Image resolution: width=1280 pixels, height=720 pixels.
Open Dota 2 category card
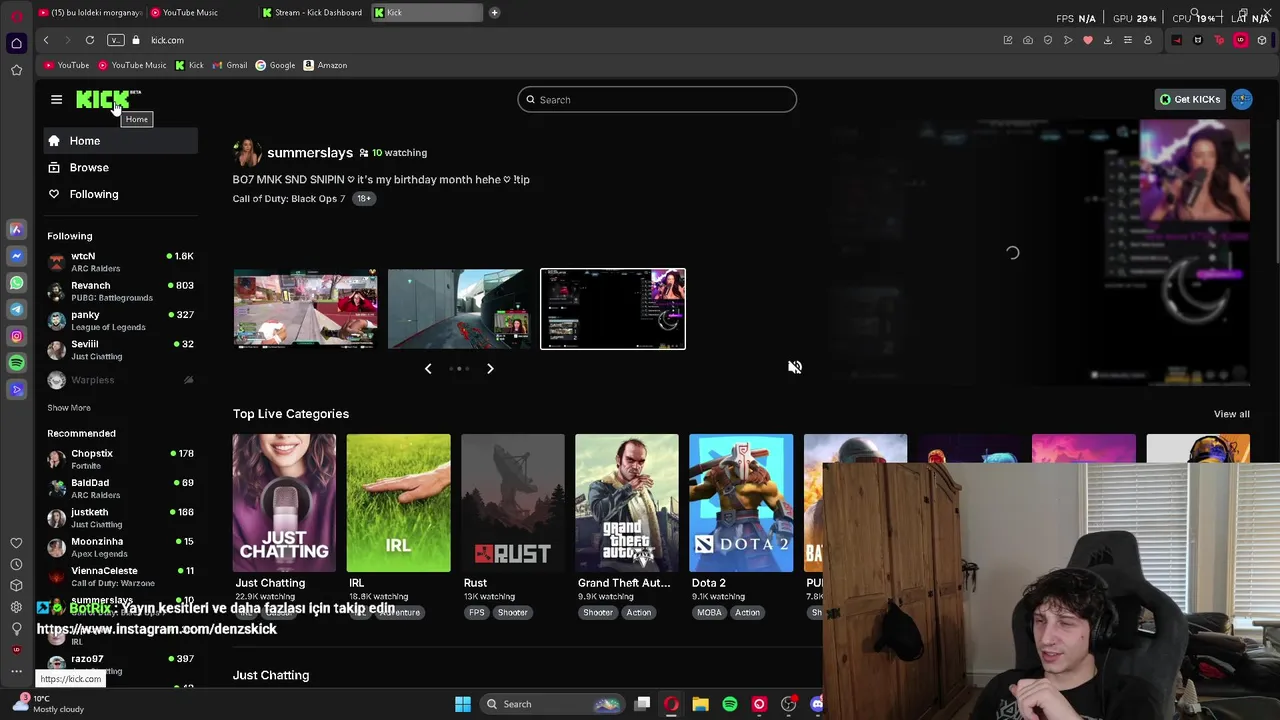click(740, 503)
